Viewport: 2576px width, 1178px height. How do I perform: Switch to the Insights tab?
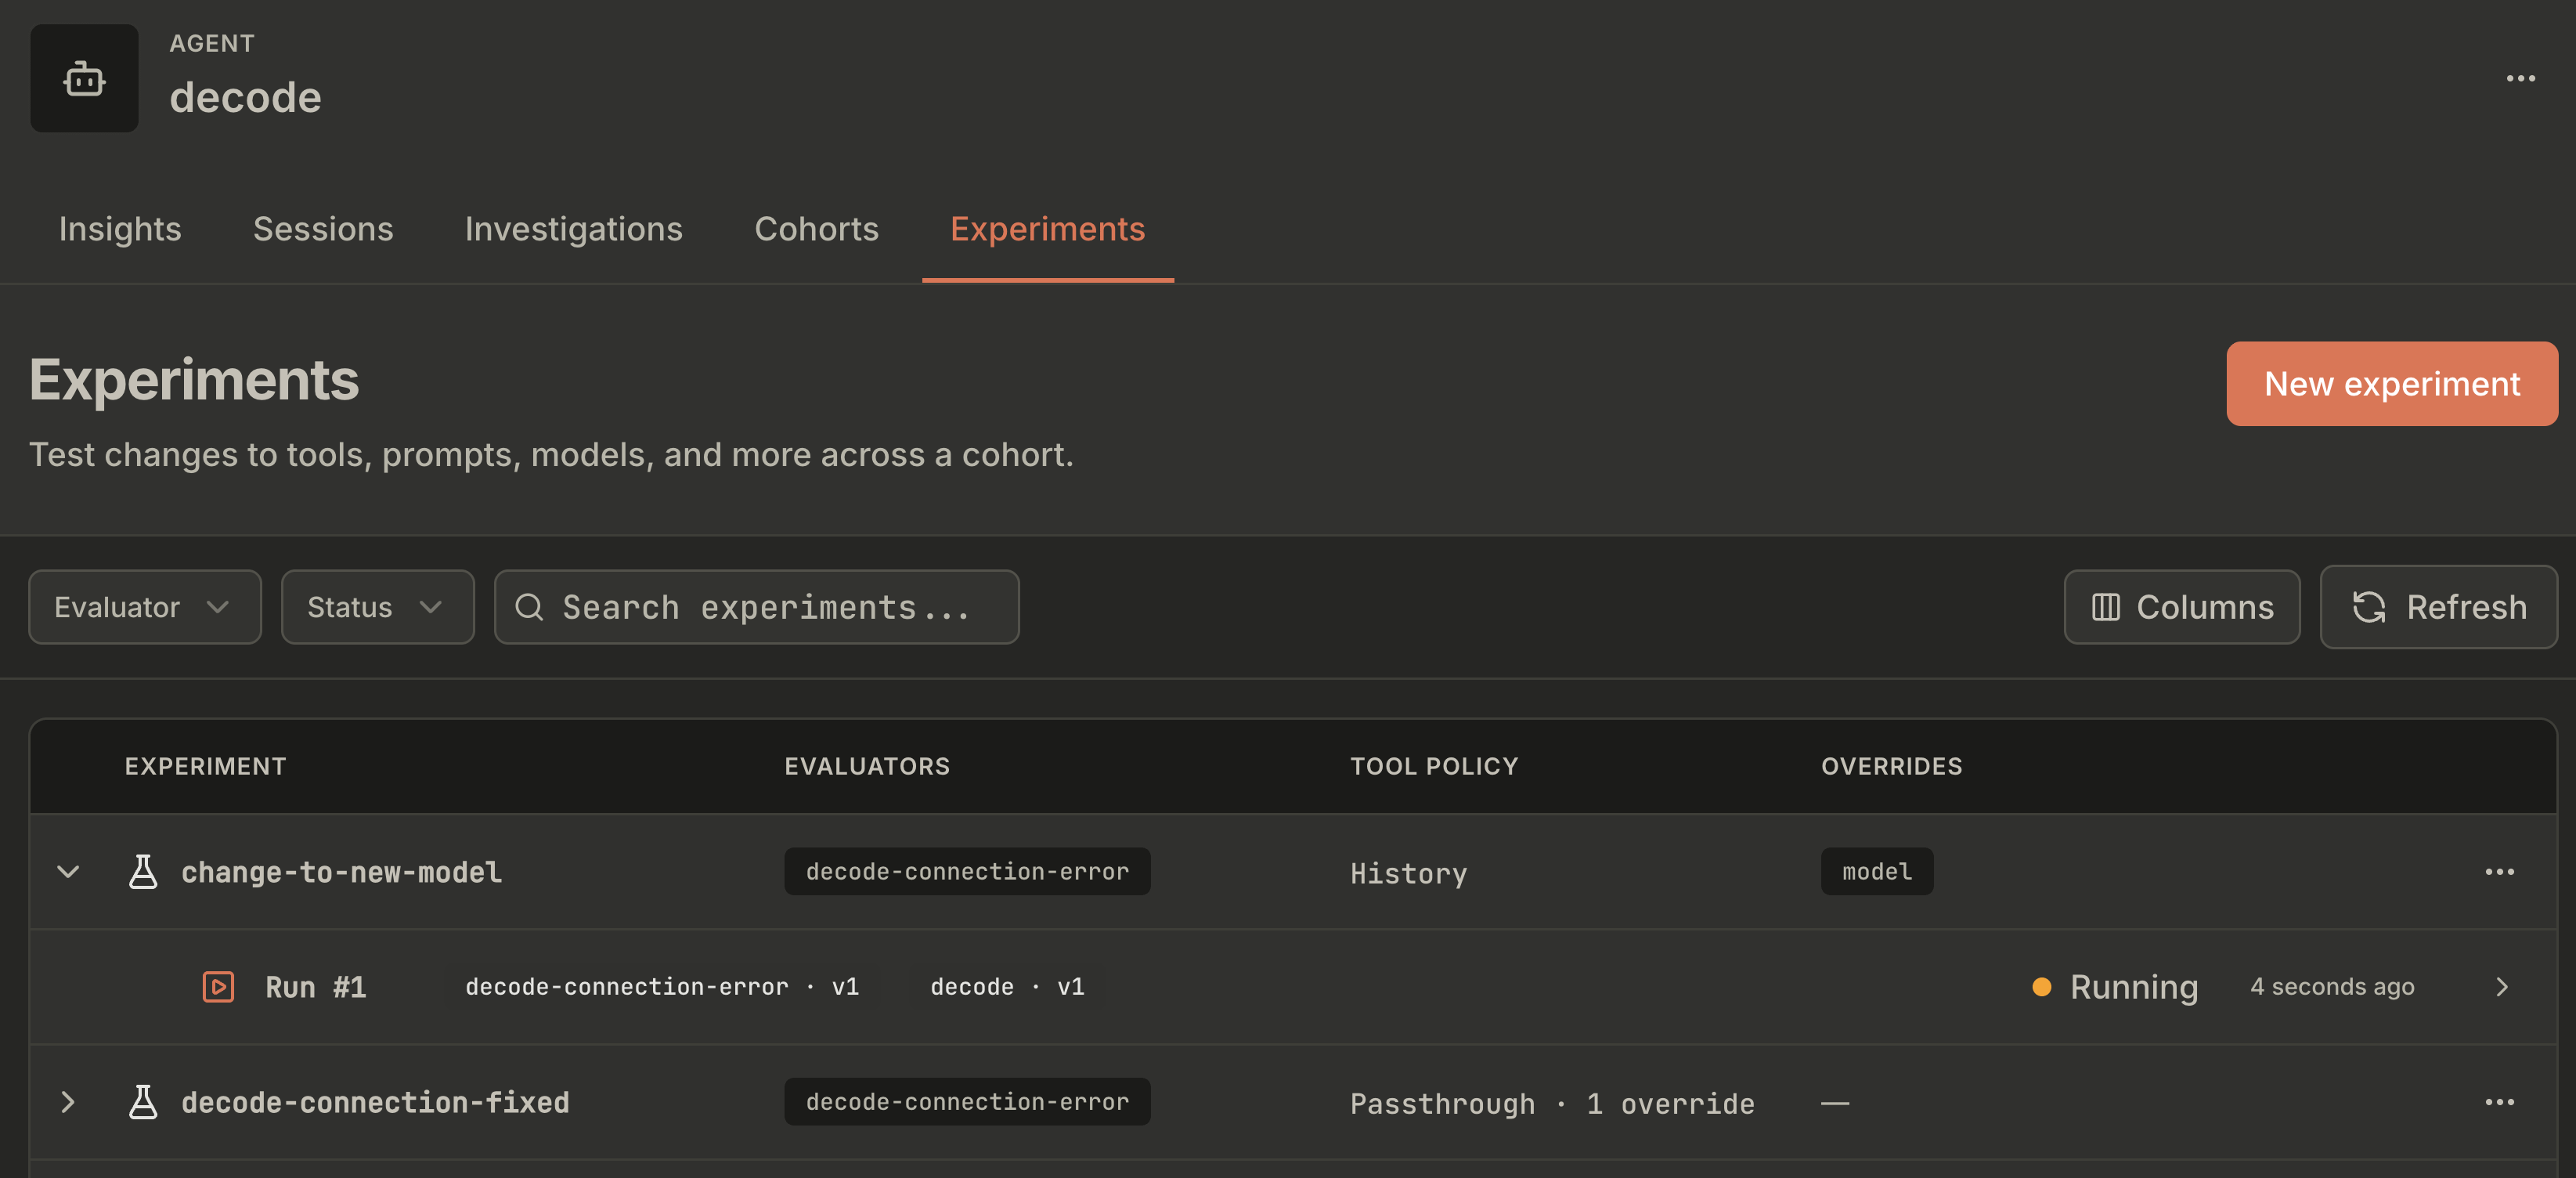(120, 229)
